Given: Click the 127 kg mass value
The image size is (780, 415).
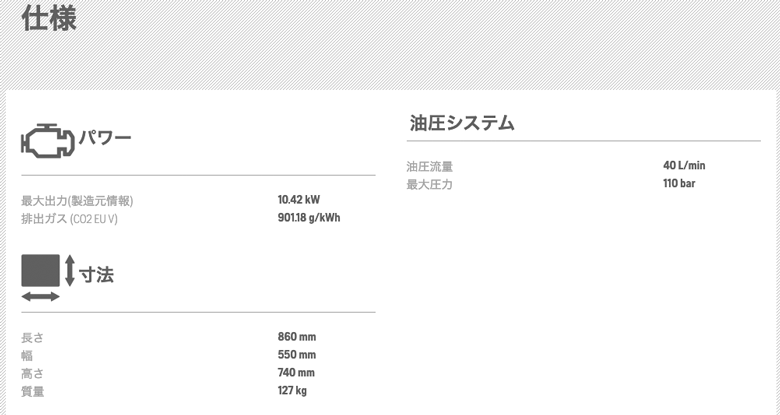Looking at the screenshot, I should [x=292, y=391].
